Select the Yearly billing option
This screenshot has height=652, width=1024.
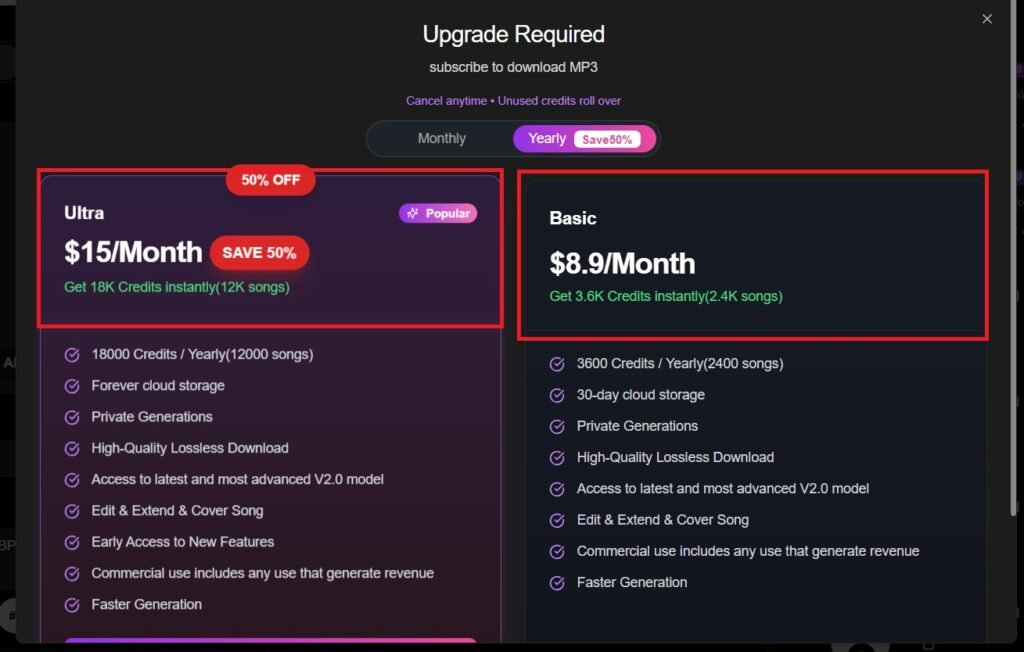547,139
